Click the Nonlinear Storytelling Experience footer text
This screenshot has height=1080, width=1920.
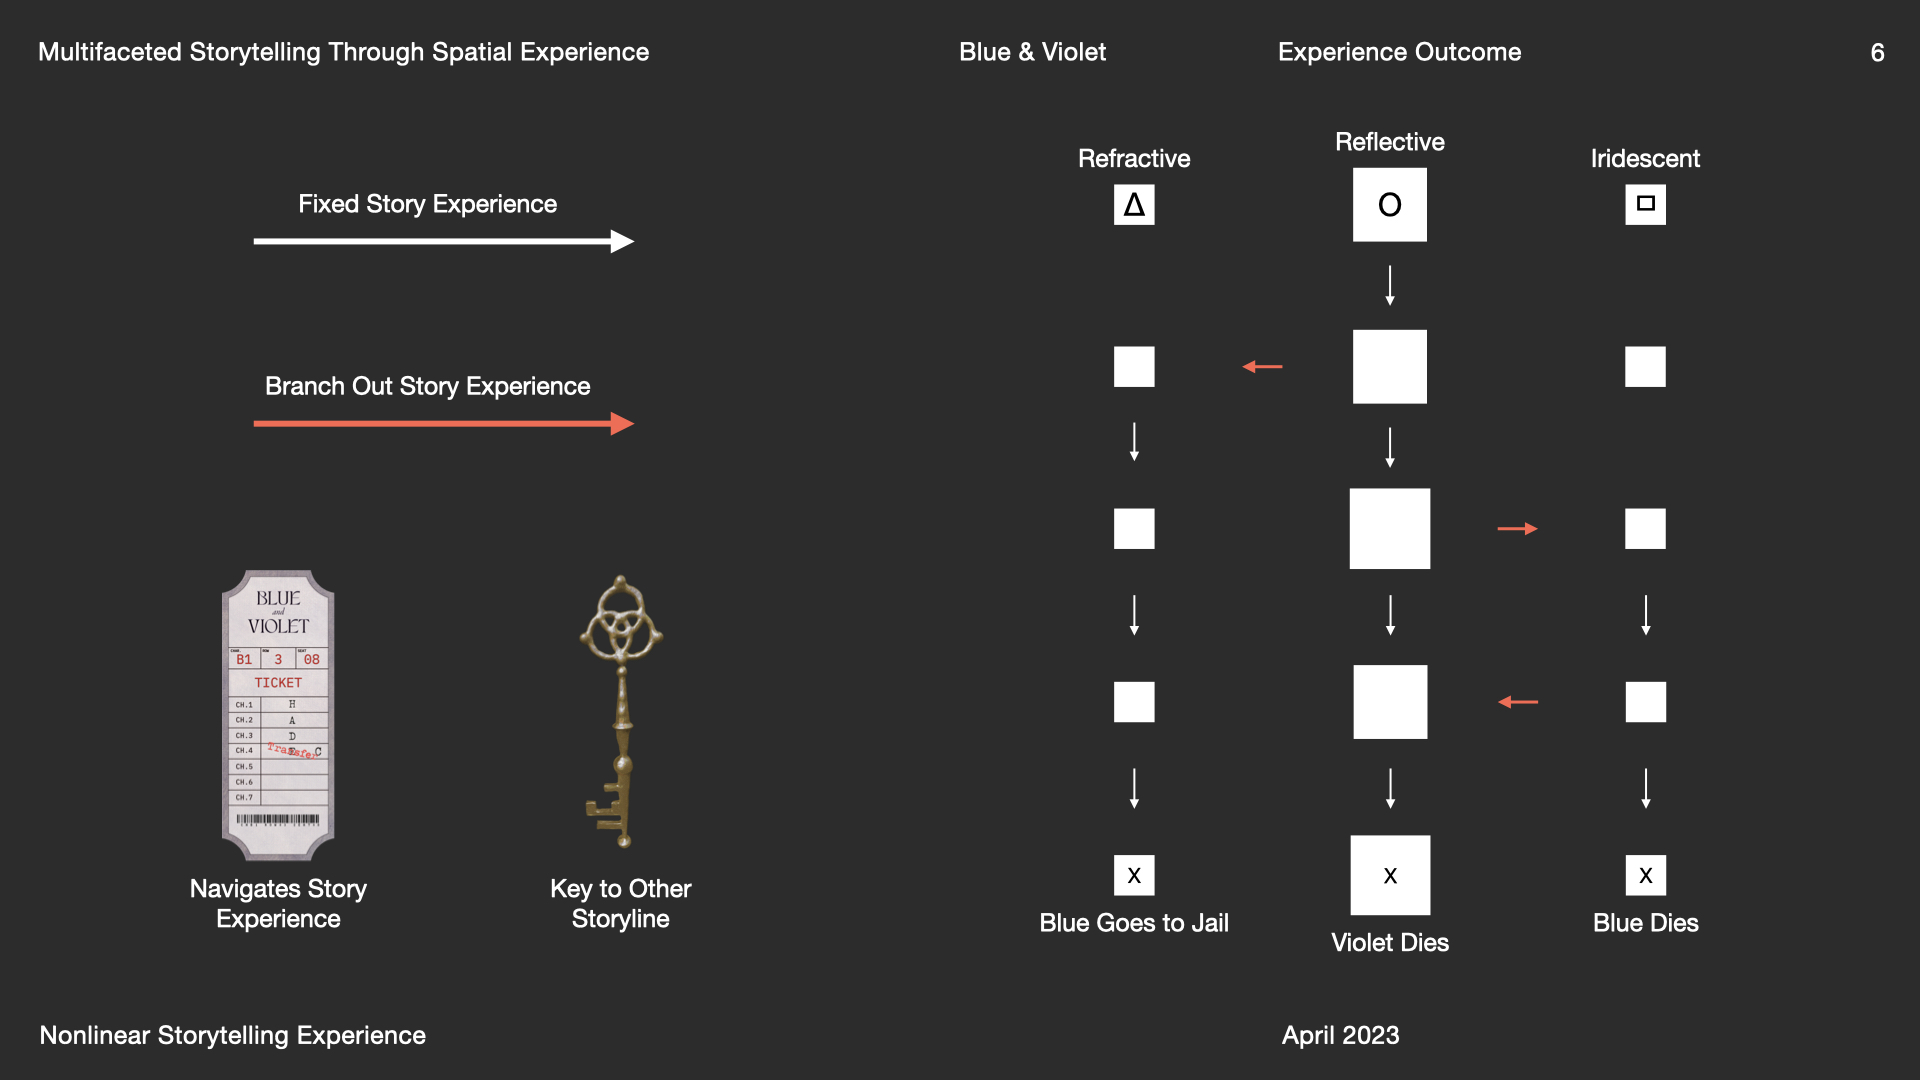point(232,1035)
